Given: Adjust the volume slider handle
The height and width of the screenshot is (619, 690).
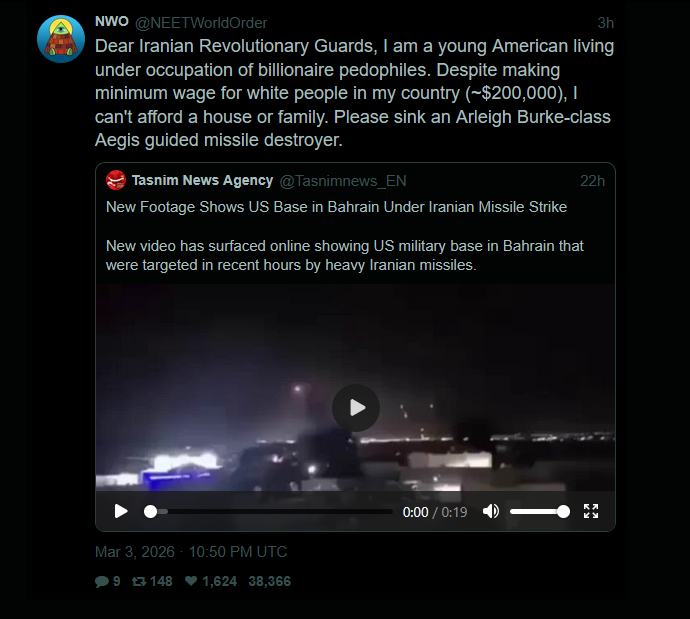Looking at the screenshot, I should [563, 512].
